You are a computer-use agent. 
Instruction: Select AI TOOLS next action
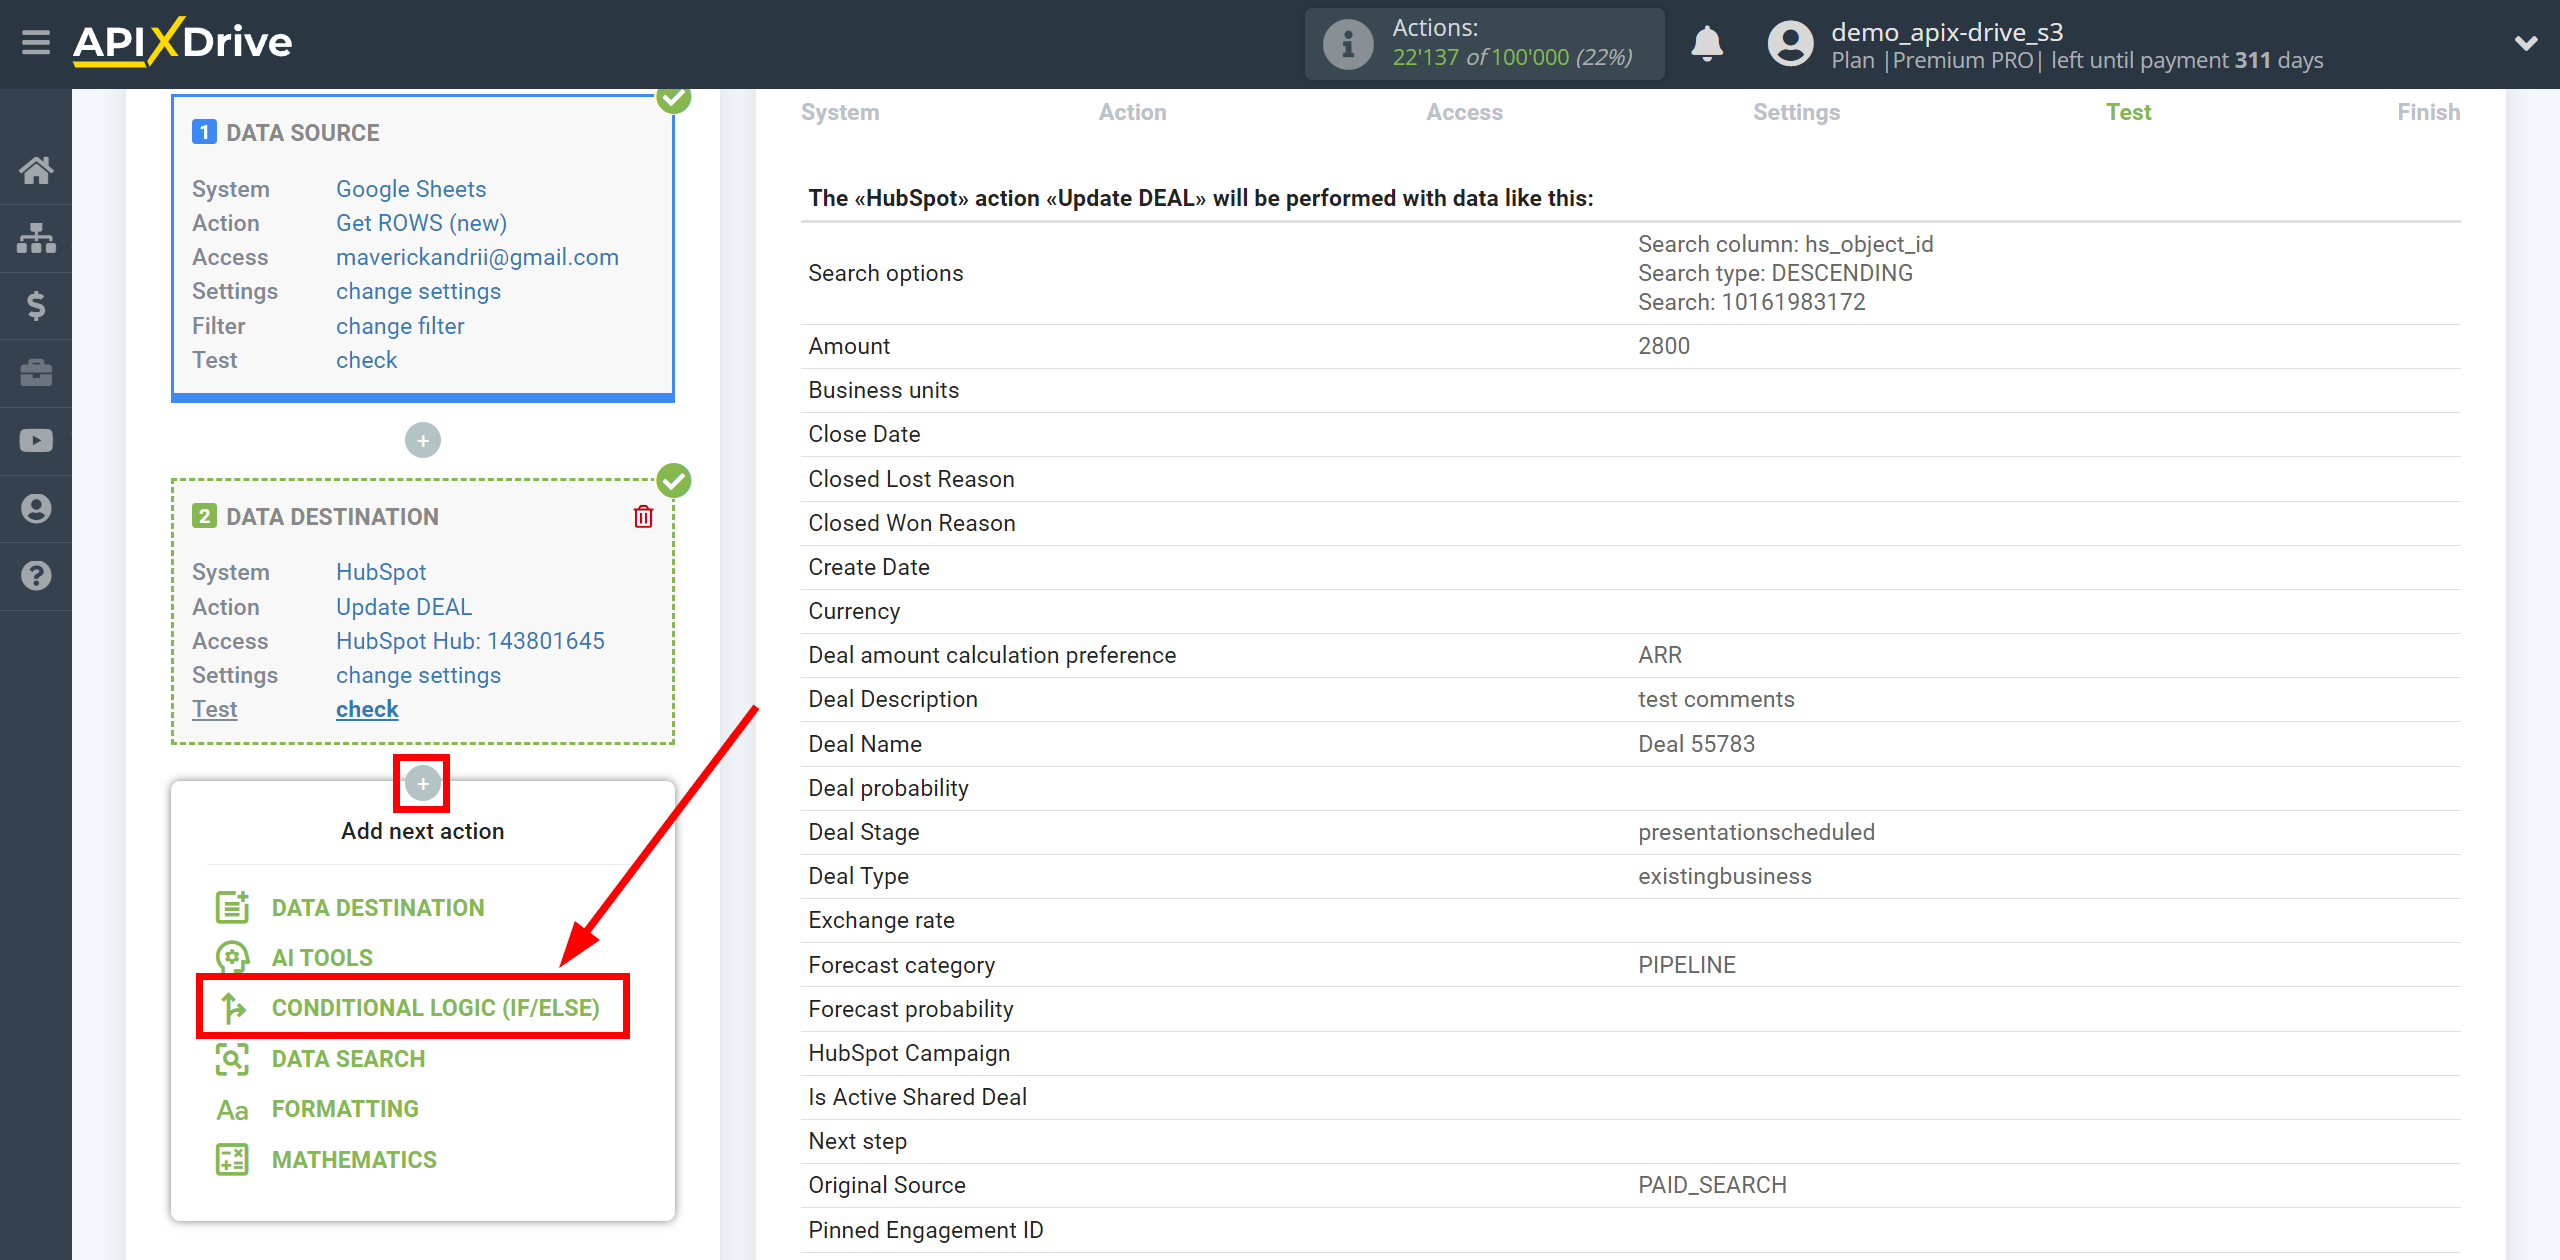coord(322,957)
